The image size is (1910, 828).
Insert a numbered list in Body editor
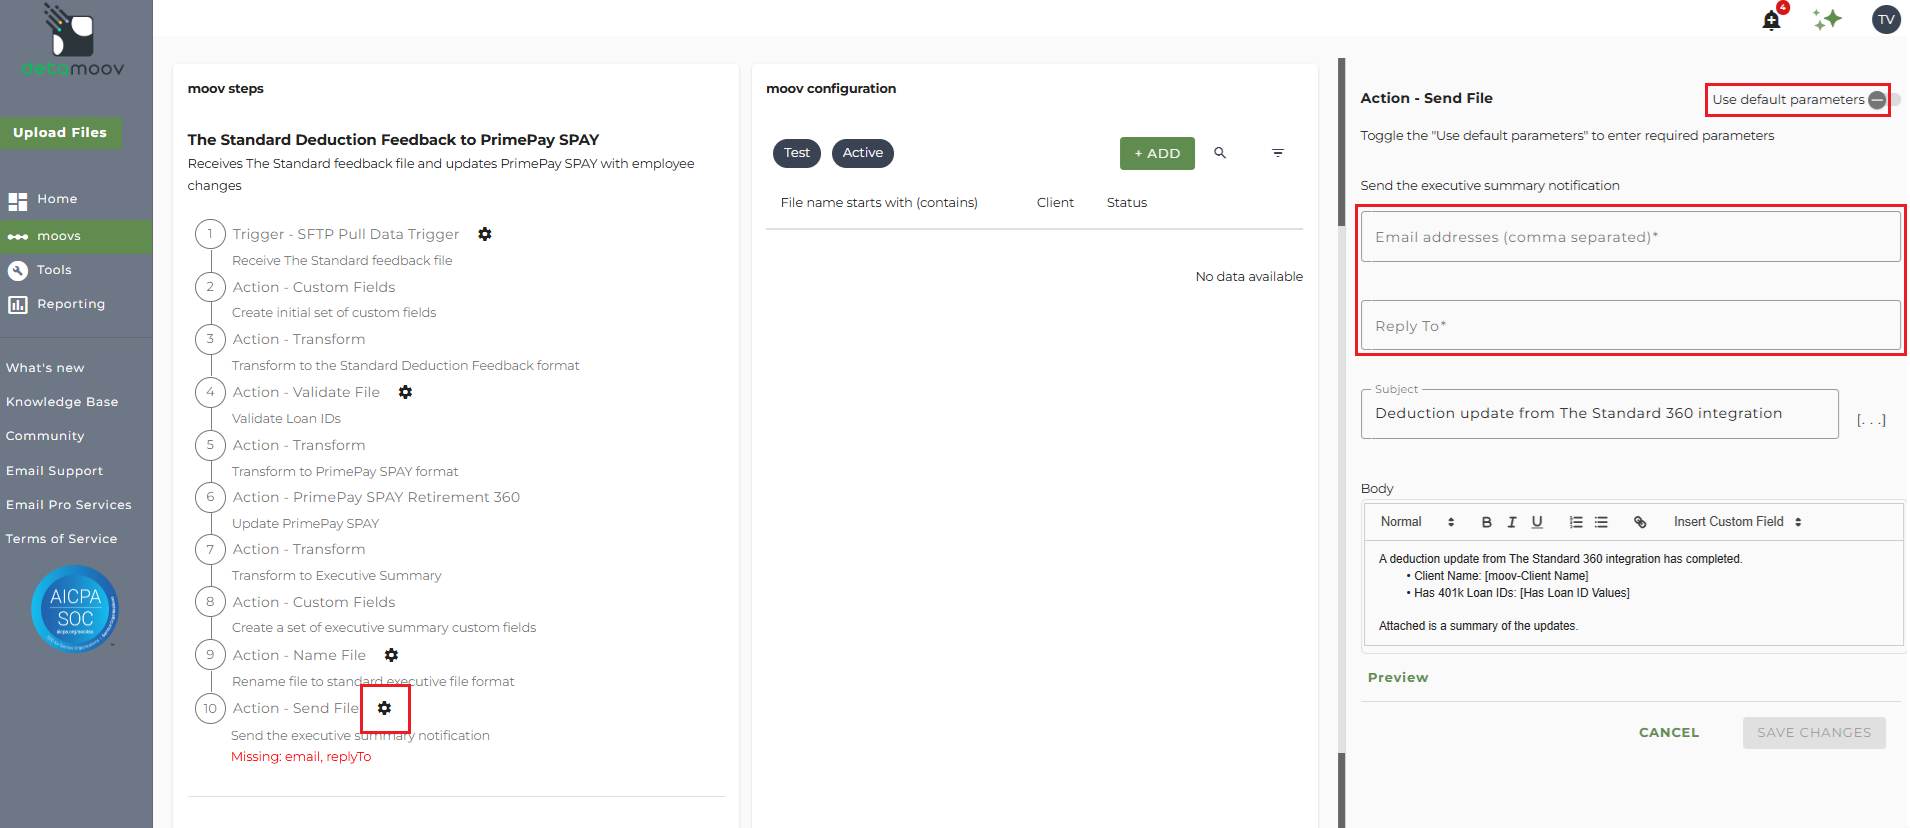tap(1576, 522)
